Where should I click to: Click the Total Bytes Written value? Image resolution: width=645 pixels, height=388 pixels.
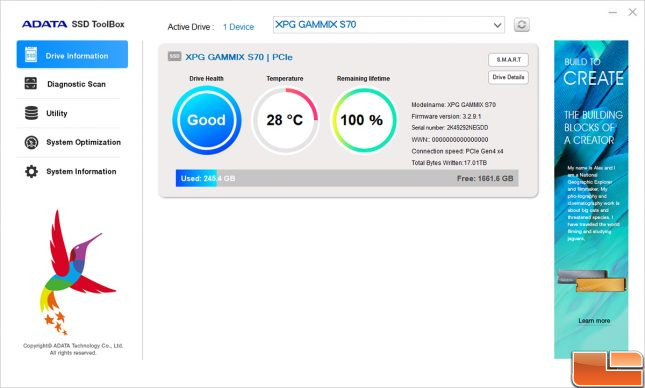click(475, 163)
